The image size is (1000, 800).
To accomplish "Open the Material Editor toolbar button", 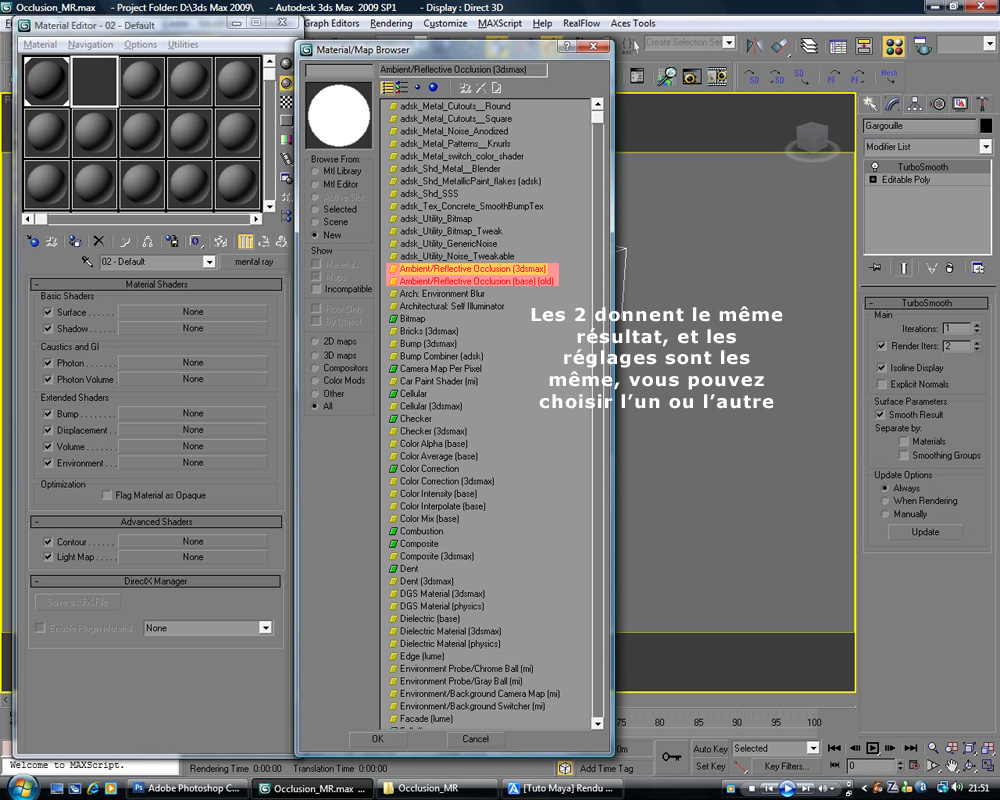I will 894,46.
